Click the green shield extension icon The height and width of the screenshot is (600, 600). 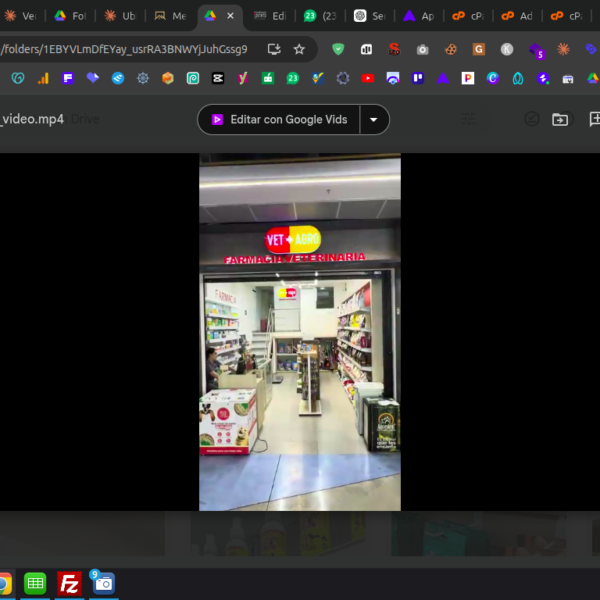(x=338, y=49)
